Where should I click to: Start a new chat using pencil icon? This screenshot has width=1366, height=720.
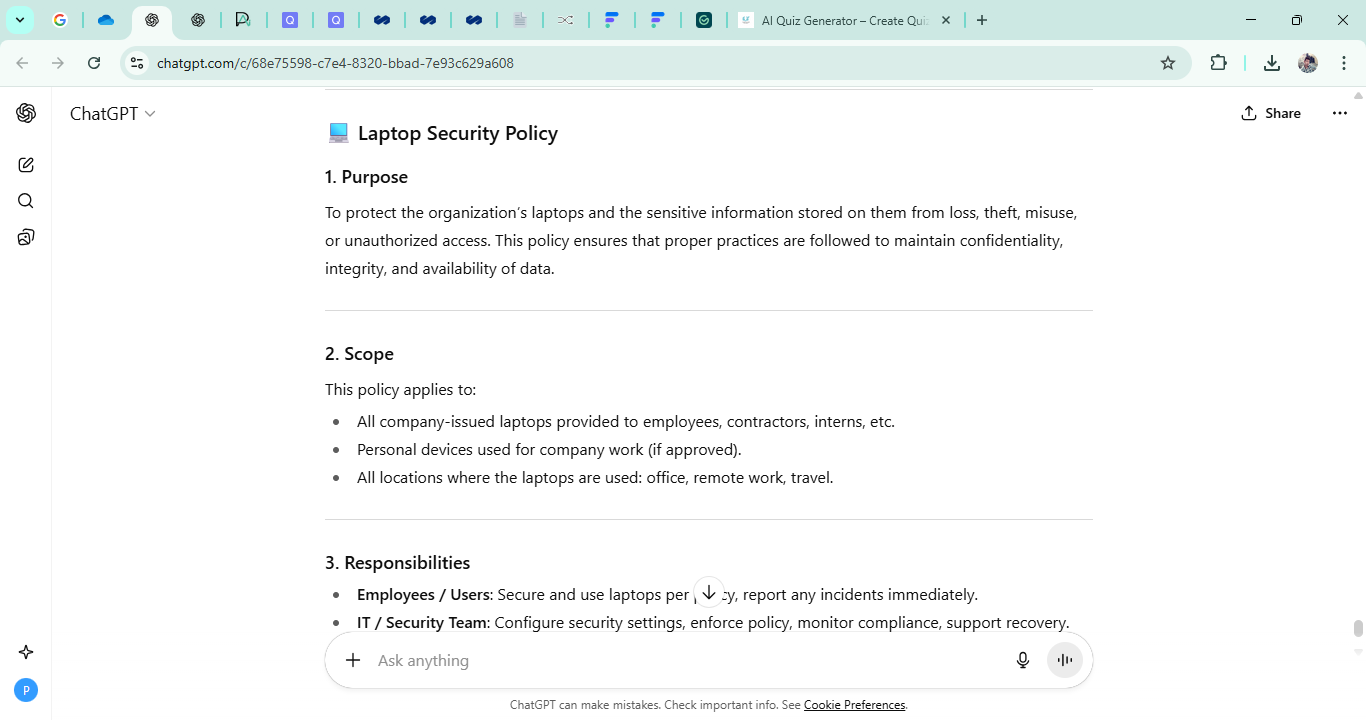pyautogui.click(x=26, y=165)
